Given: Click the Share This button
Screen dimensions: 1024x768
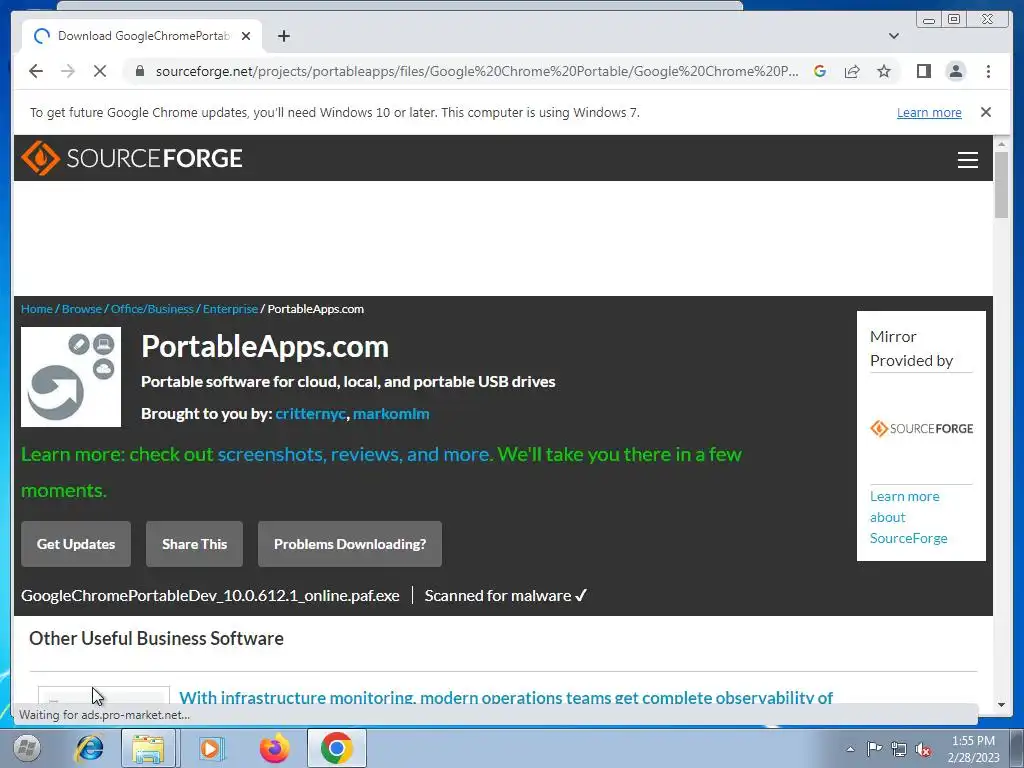Looking at the screenshot, I should pos(194,544).
